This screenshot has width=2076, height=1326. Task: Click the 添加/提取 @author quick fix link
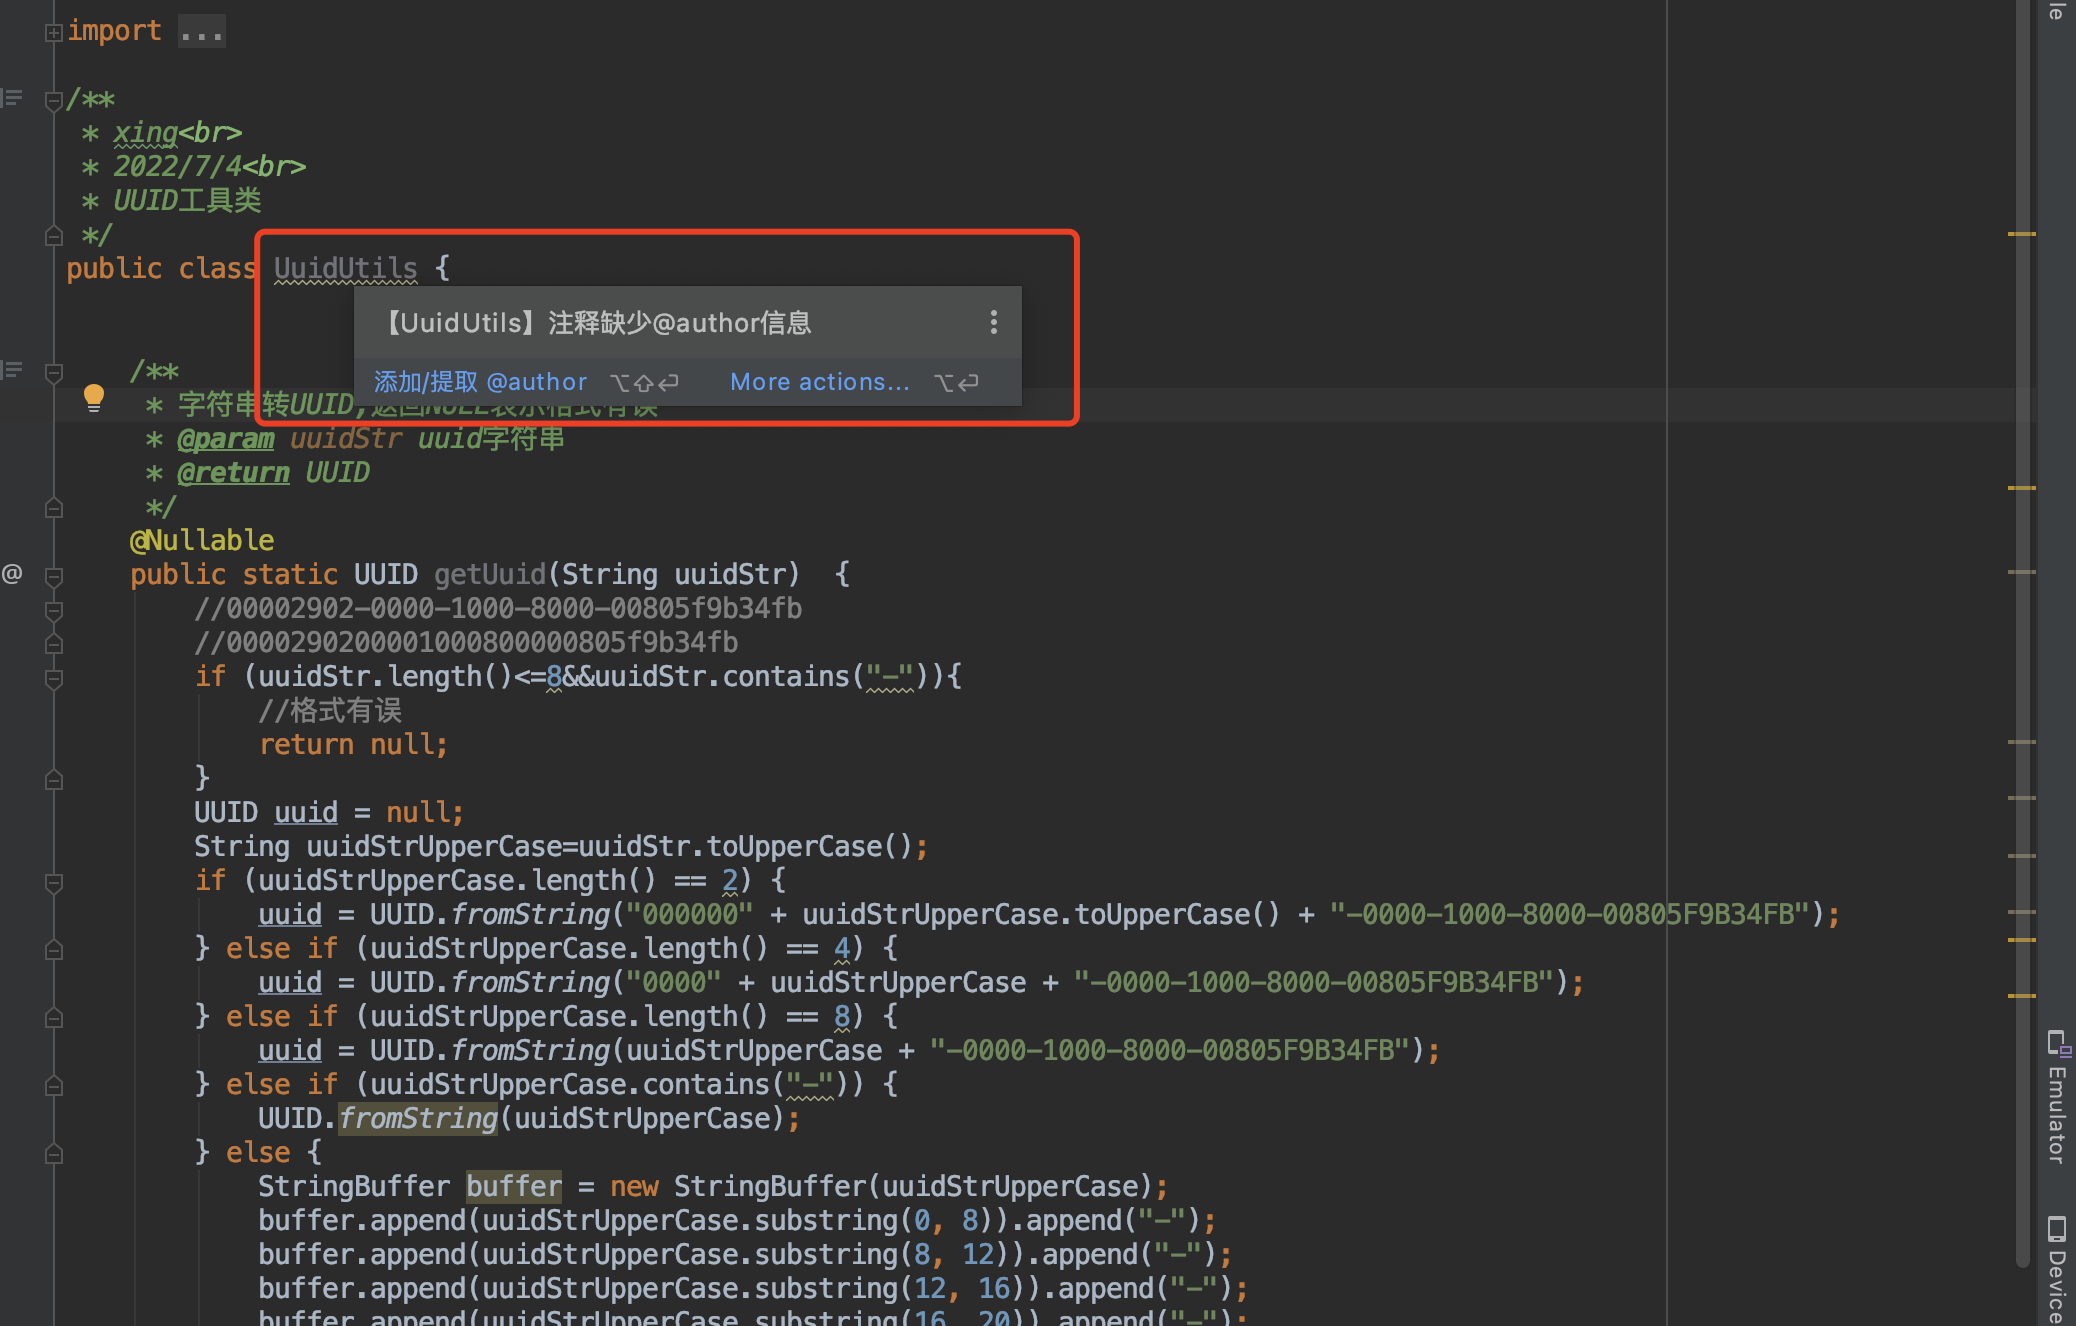[480, 382]
